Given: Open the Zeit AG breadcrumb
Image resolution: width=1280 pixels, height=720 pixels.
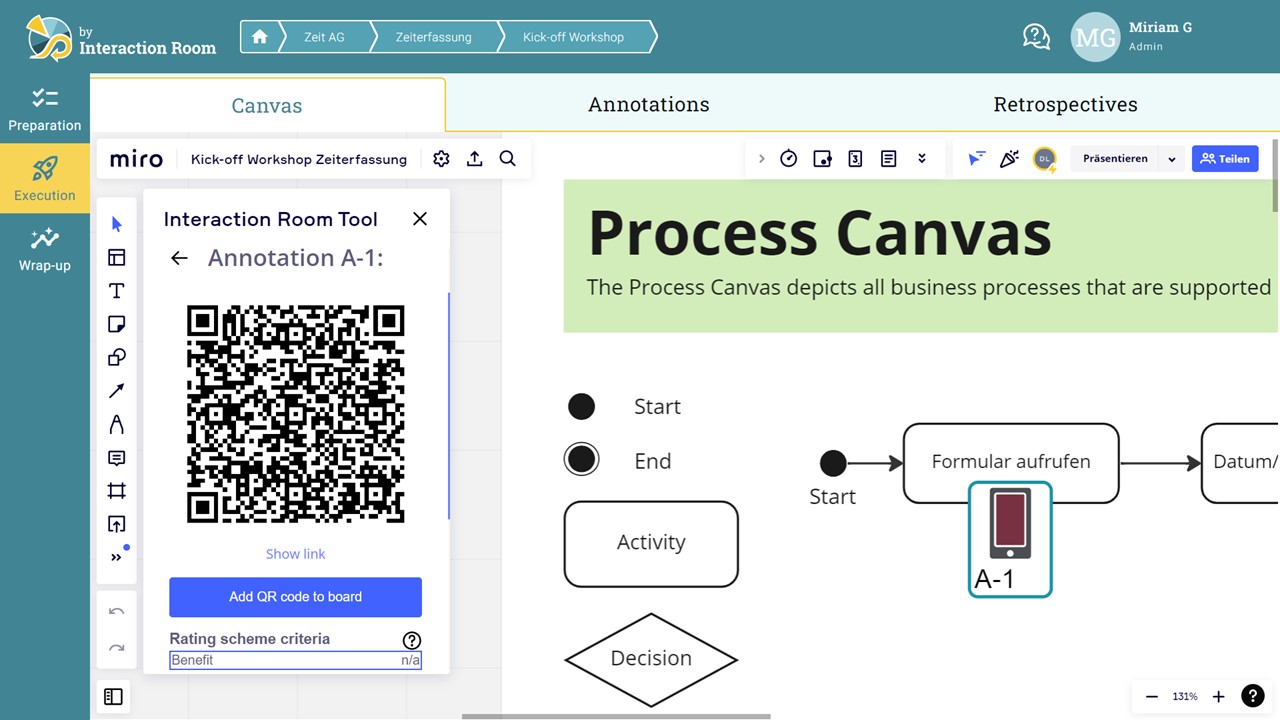Looking at the screenshot, I should (x=324, y=37).
